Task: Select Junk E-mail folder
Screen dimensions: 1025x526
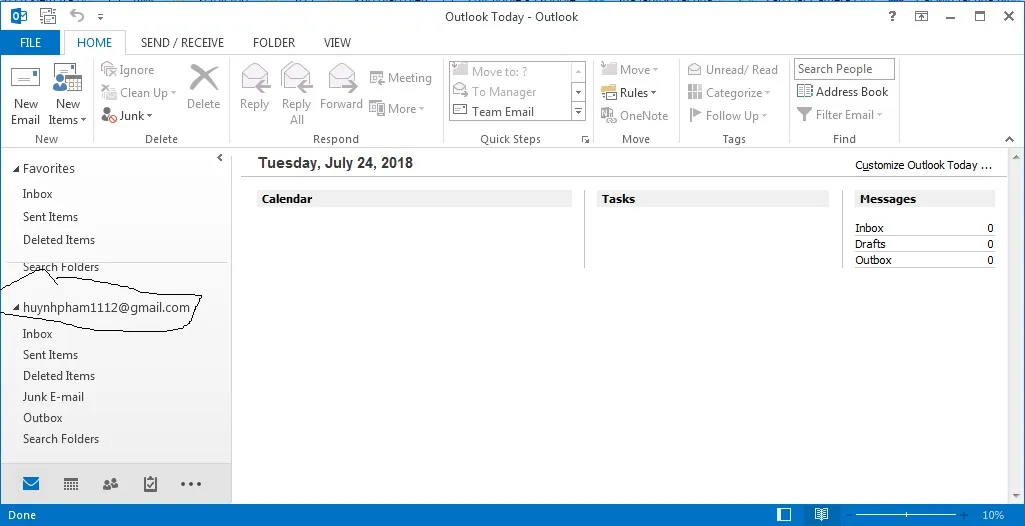Action: tap(53, 397)
